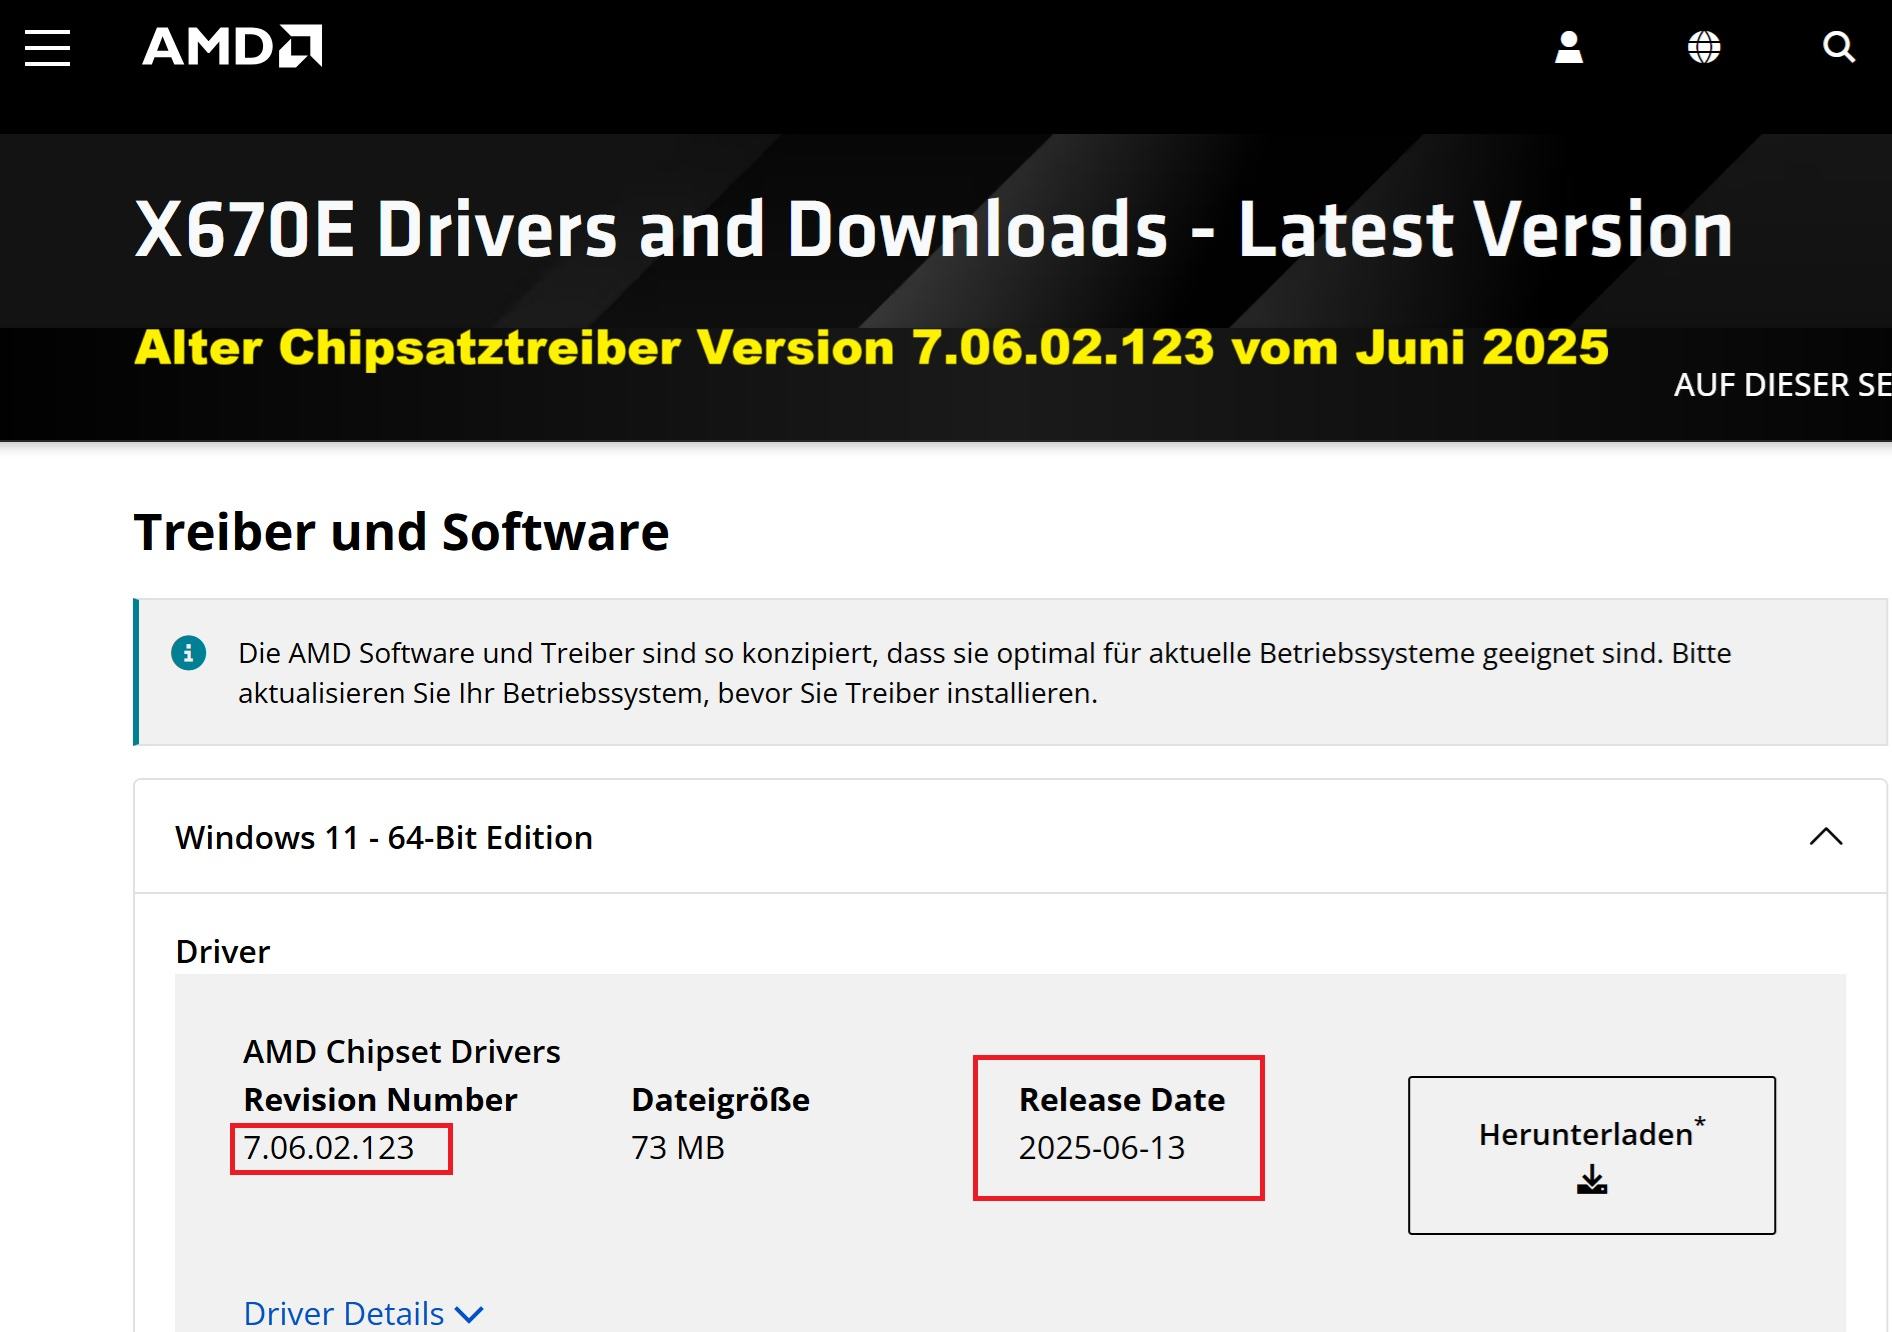Click the Windows 11 - 64-Bit Edition header
Image resolution: width=1892 pixels, height=1332 pixels.
coord(384,838)
